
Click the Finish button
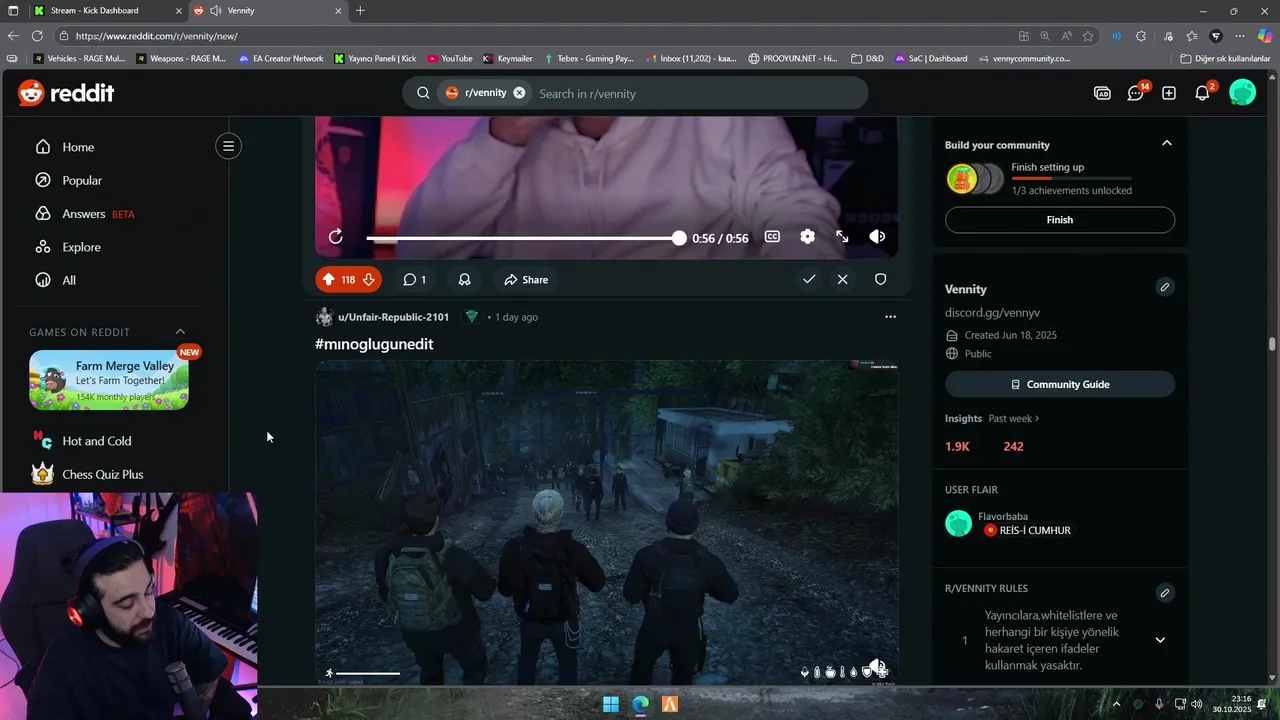pos(1060,220)
